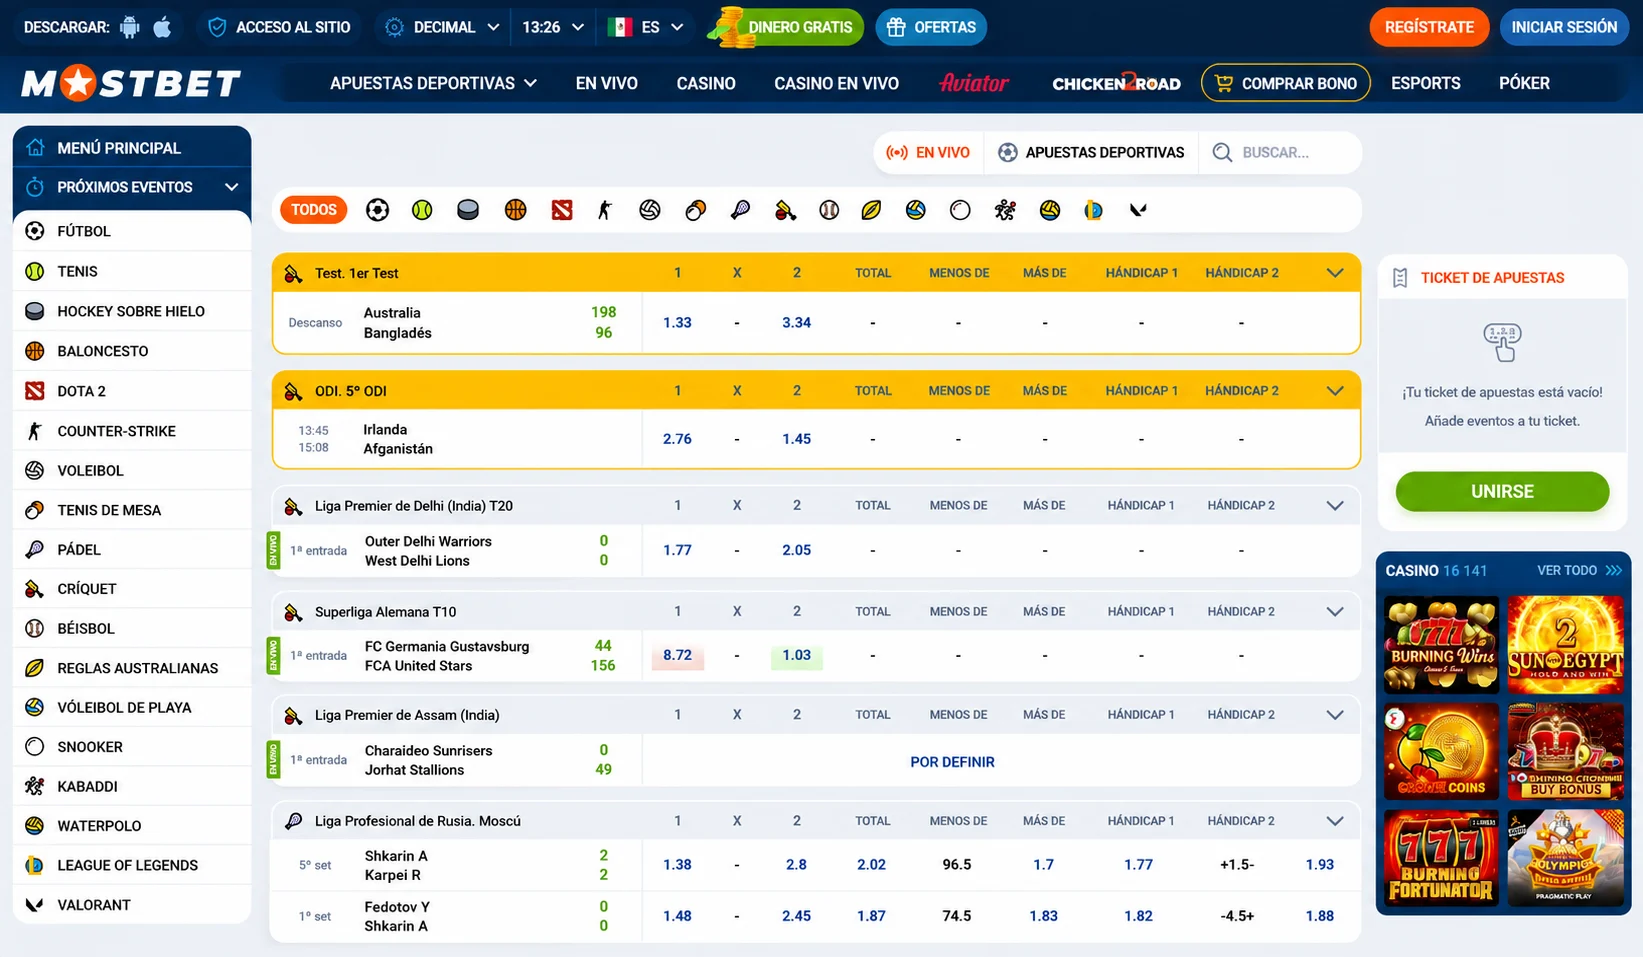The image size is (1643, 957).
Task: Switch to APUESTAS DEPORTIVAS toggle by the search box
Action: pos(1091,152)
